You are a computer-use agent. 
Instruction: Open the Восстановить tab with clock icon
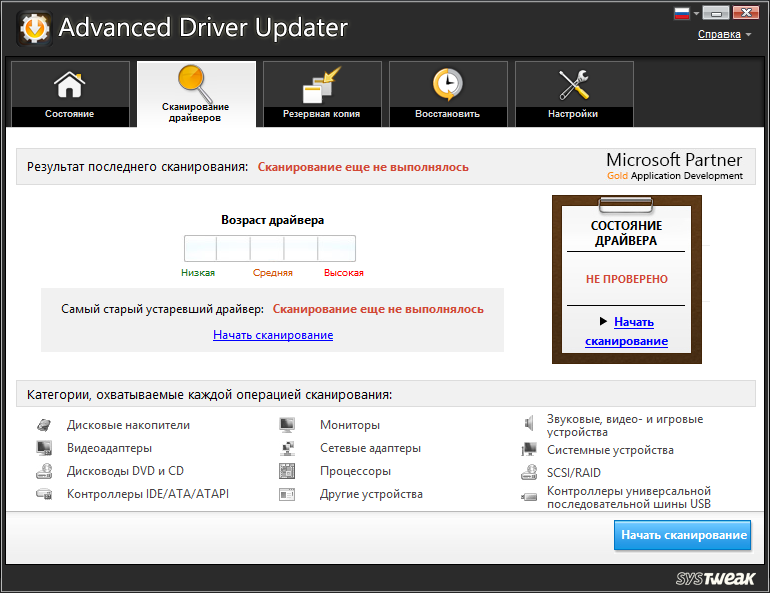point(447,94)
